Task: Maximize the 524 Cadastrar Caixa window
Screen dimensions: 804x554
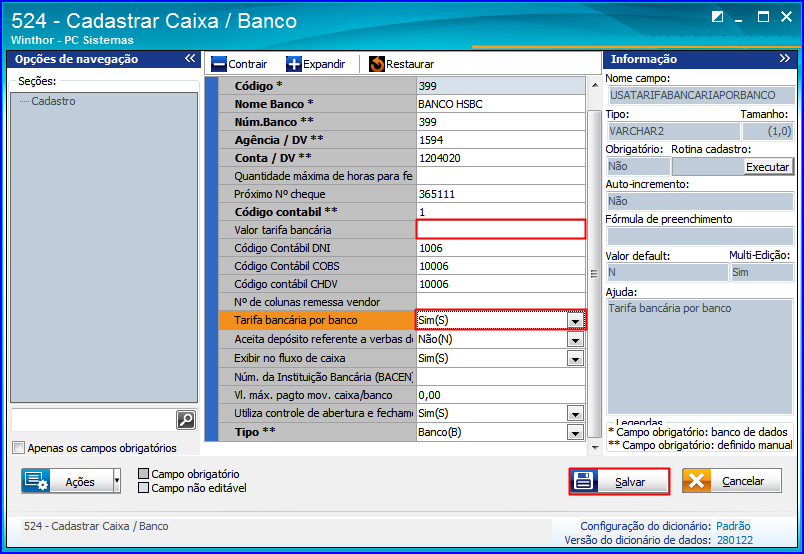Action: coord(763,16)
